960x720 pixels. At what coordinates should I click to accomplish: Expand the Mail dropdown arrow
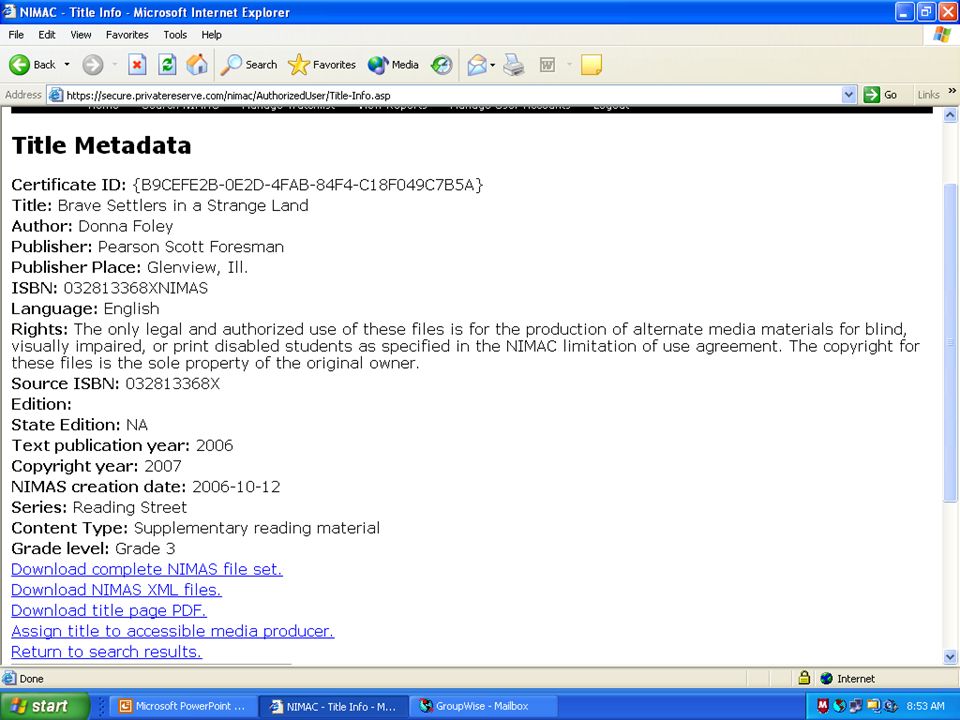click(492, 64)
